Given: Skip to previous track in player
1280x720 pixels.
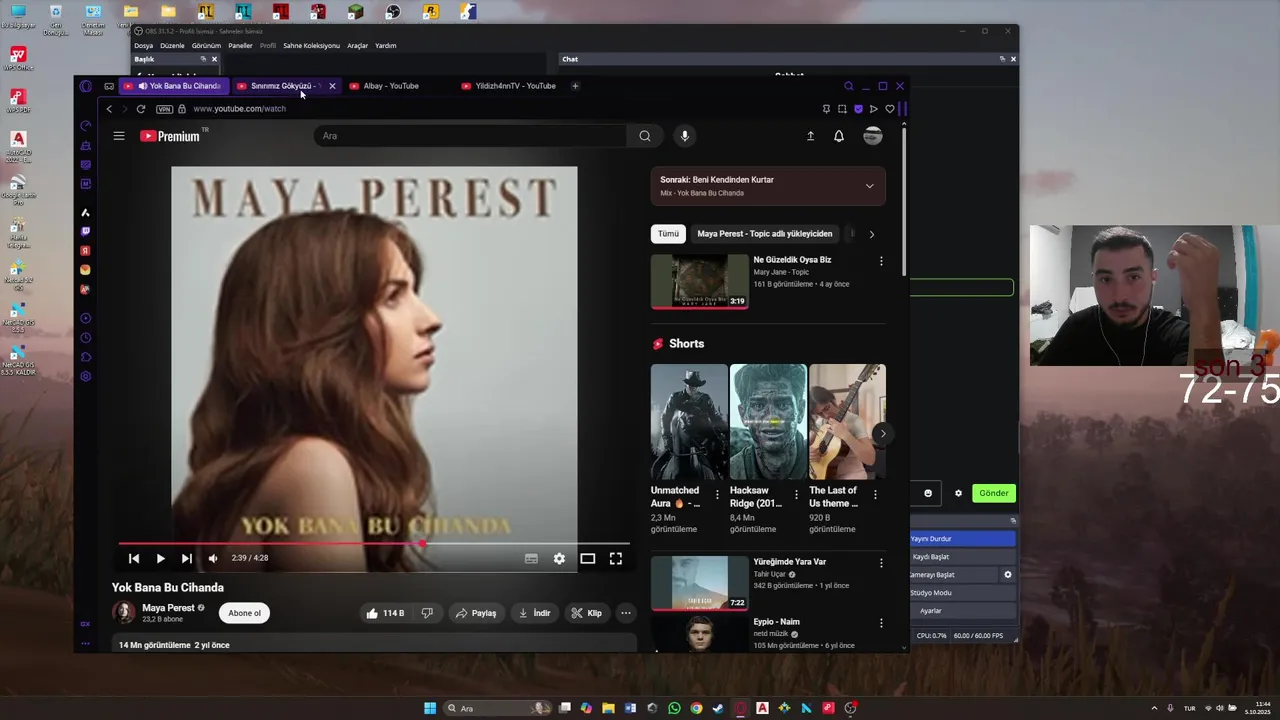Looking at the screenshot, I should pyautogui.click(x=134, y=558).
